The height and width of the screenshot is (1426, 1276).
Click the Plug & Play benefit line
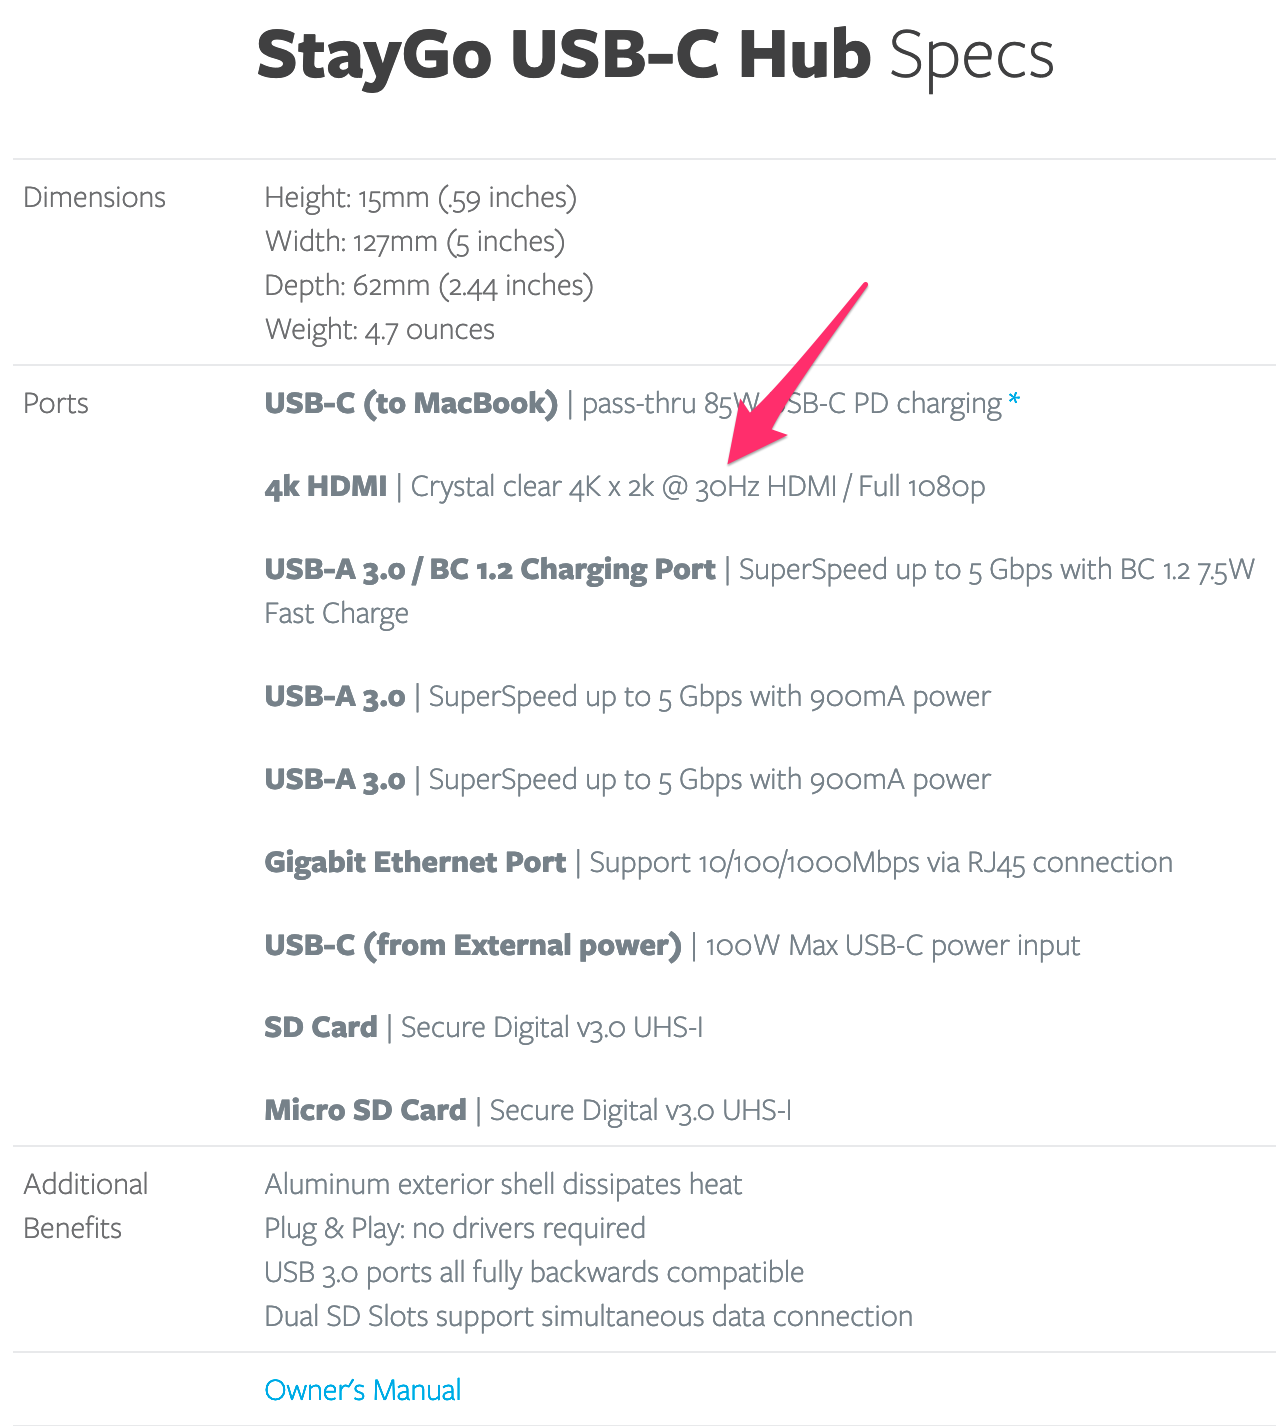[455, 1228]
